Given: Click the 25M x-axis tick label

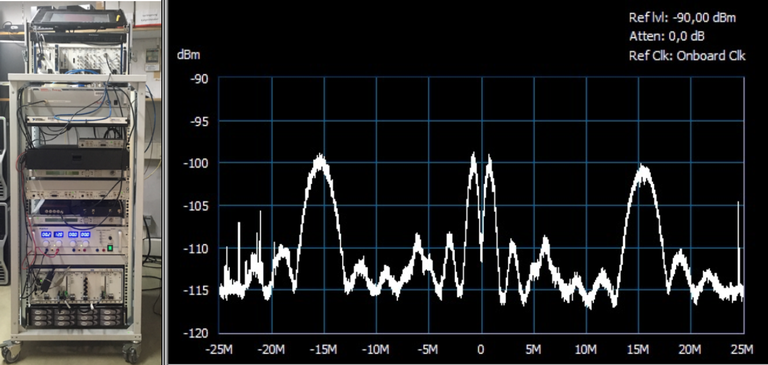Looking at the screenshot, I should click(x=743, y=350).
